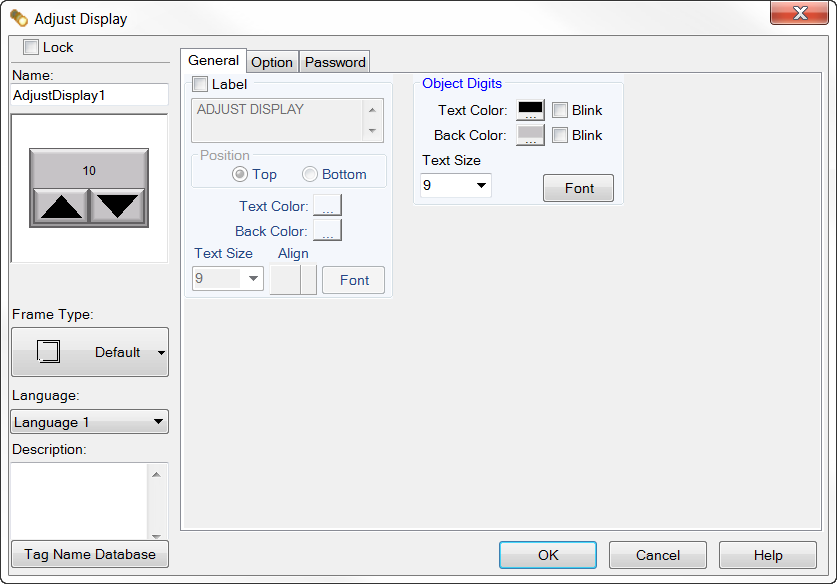This screenshot has width=837, height=584.
Task: Pick Object Digits gray Back Color swatch
Action: [529, 135]
